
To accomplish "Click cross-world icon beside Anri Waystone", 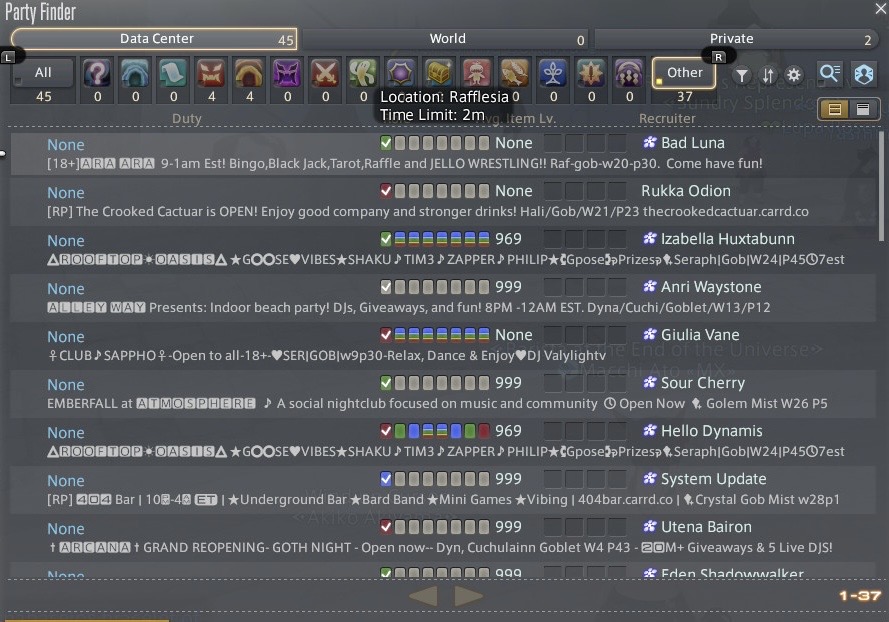I will coord(650,286).
